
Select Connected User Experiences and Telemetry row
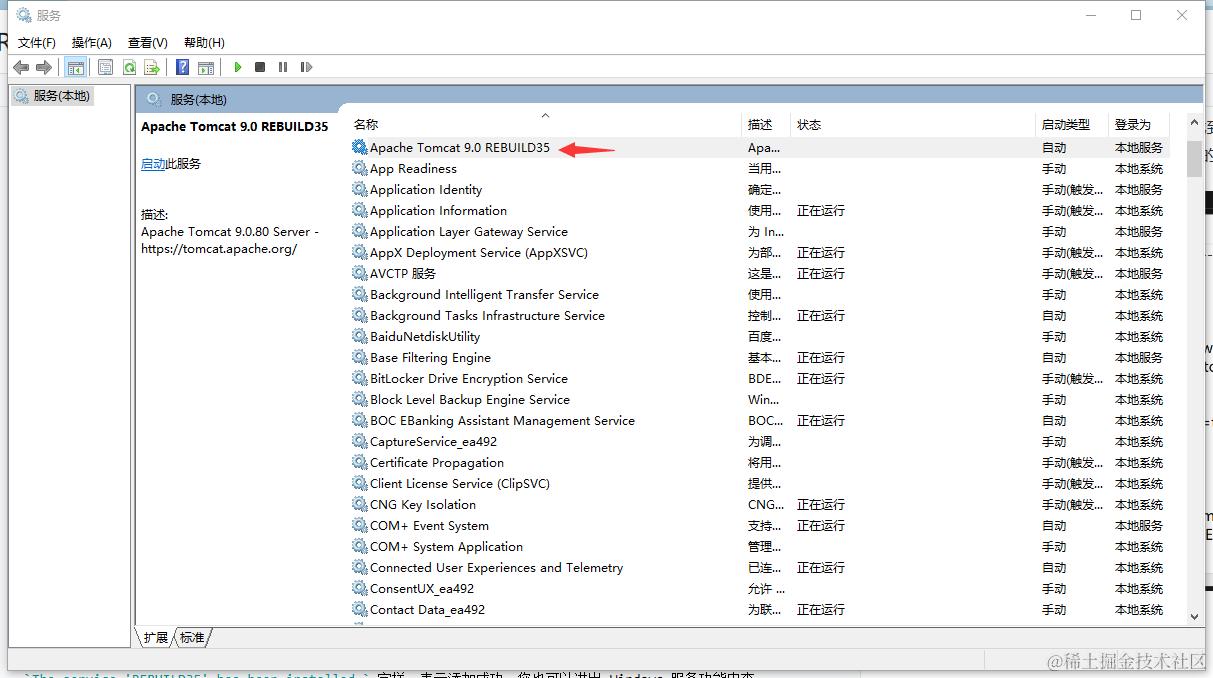tap(758, 567)
